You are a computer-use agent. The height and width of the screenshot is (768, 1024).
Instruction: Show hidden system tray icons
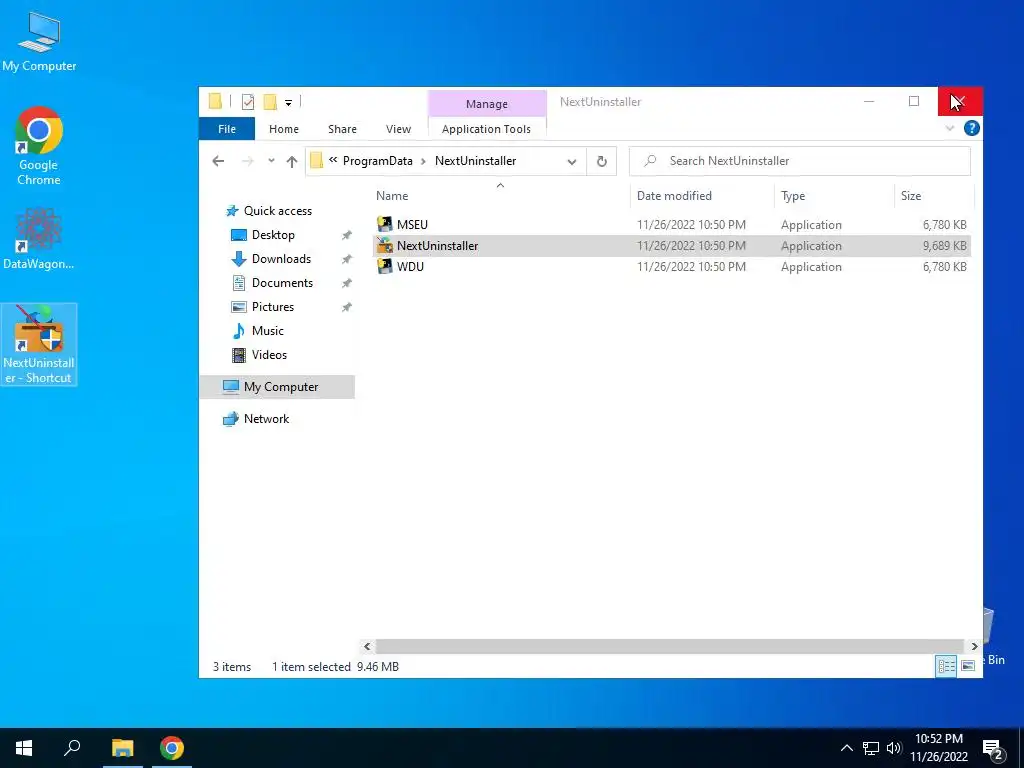846,748
